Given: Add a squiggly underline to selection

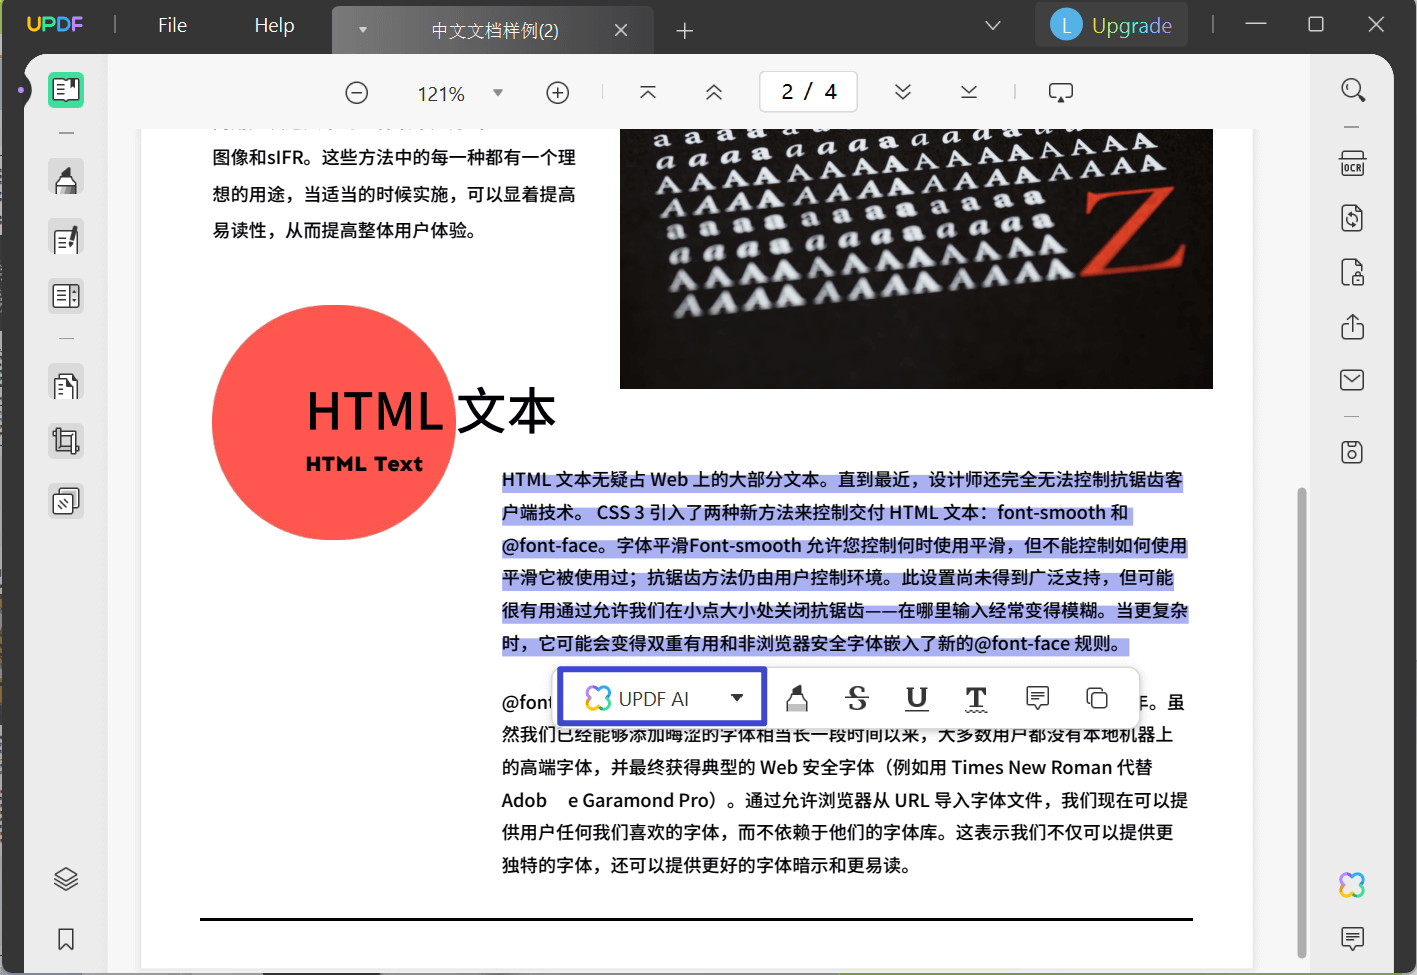Looking at the screenshot, I should tap(976, 697).
